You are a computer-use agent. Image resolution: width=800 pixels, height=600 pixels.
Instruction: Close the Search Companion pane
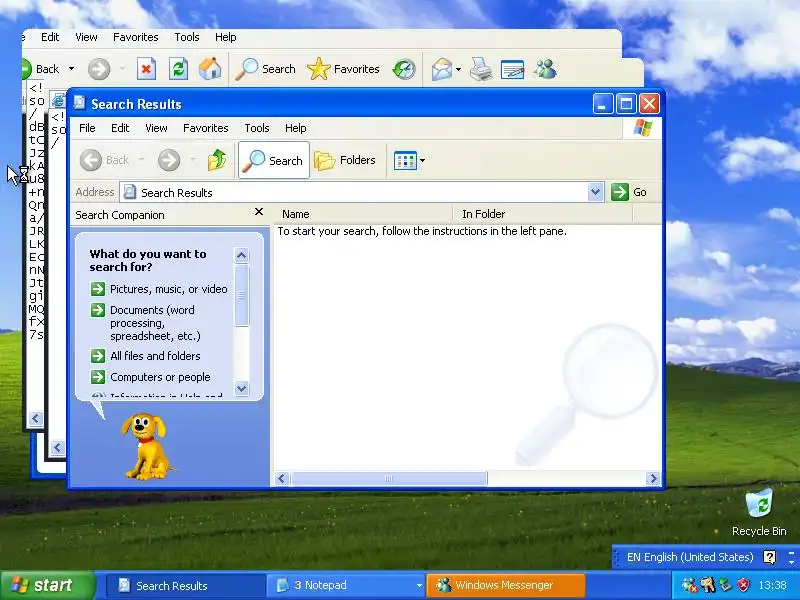[259, 211]
